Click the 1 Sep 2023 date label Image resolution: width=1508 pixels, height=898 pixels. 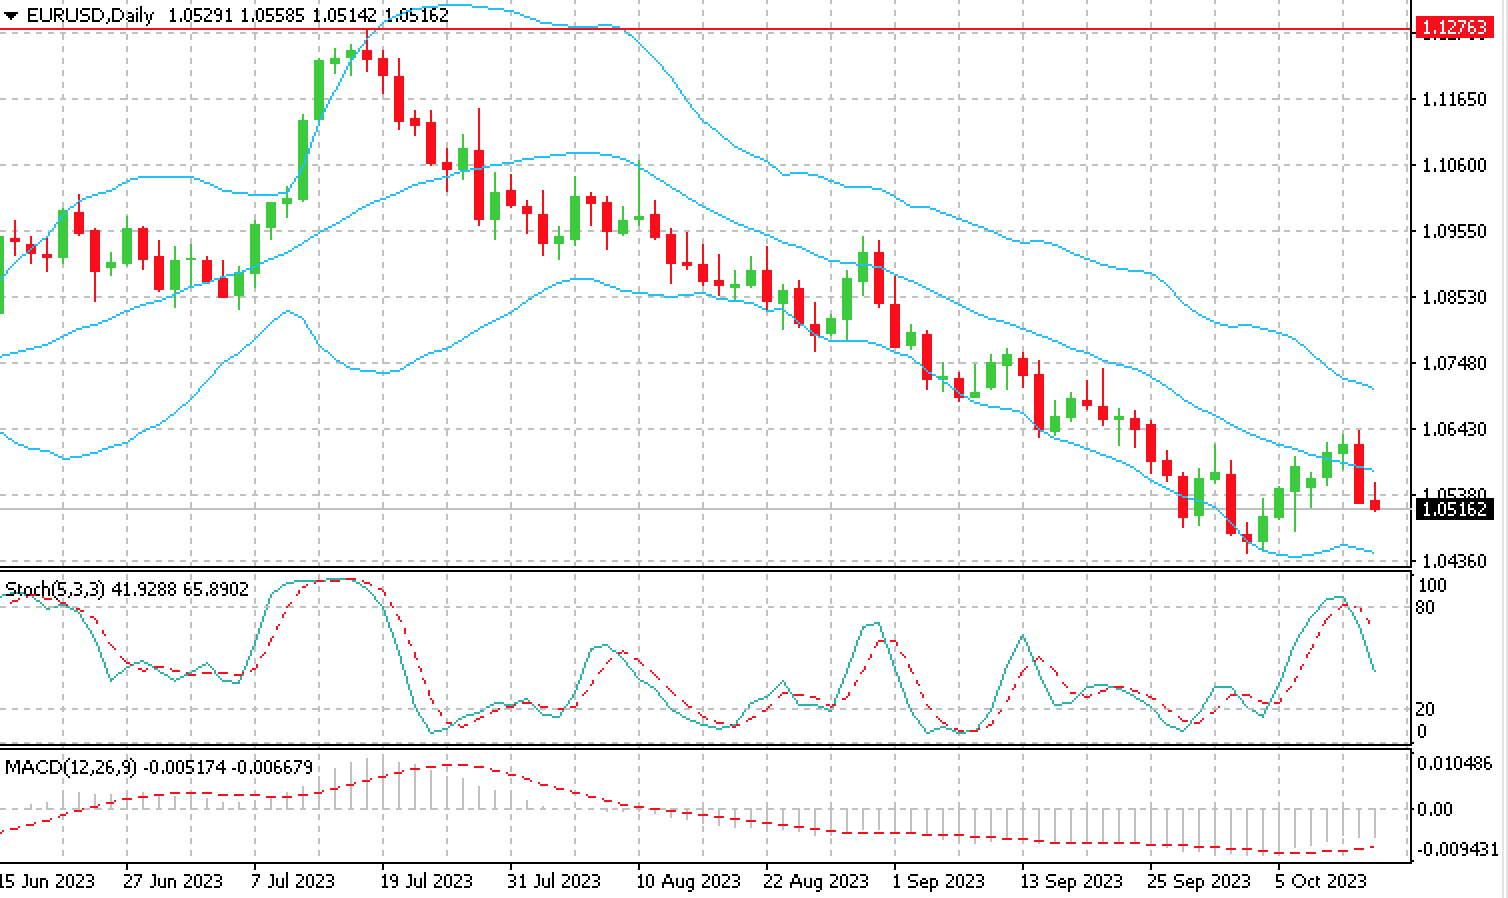click(x=938, y=881)
